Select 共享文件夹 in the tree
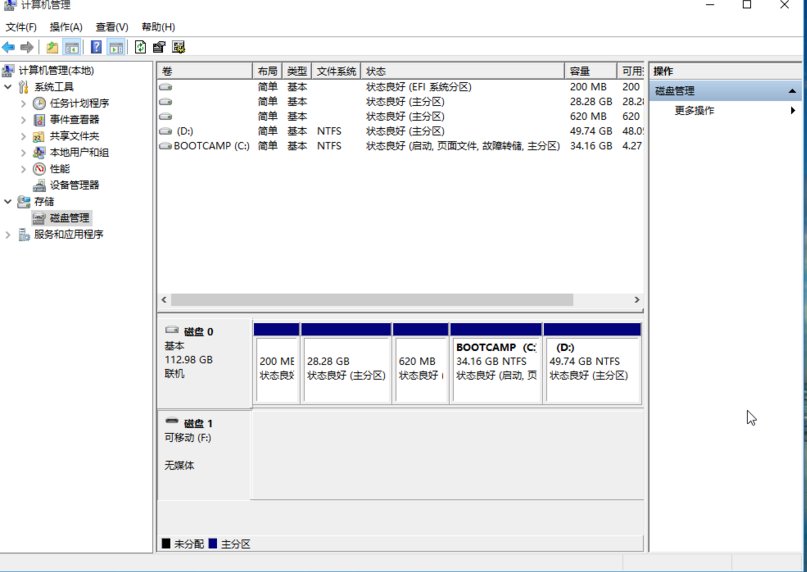 pos(75,136)
